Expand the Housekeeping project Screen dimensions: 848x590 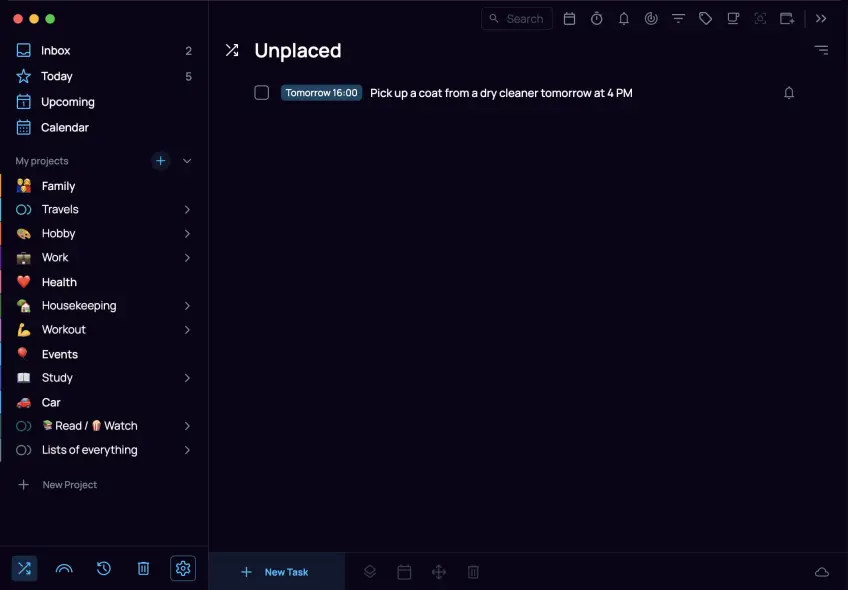coord(187,306)
